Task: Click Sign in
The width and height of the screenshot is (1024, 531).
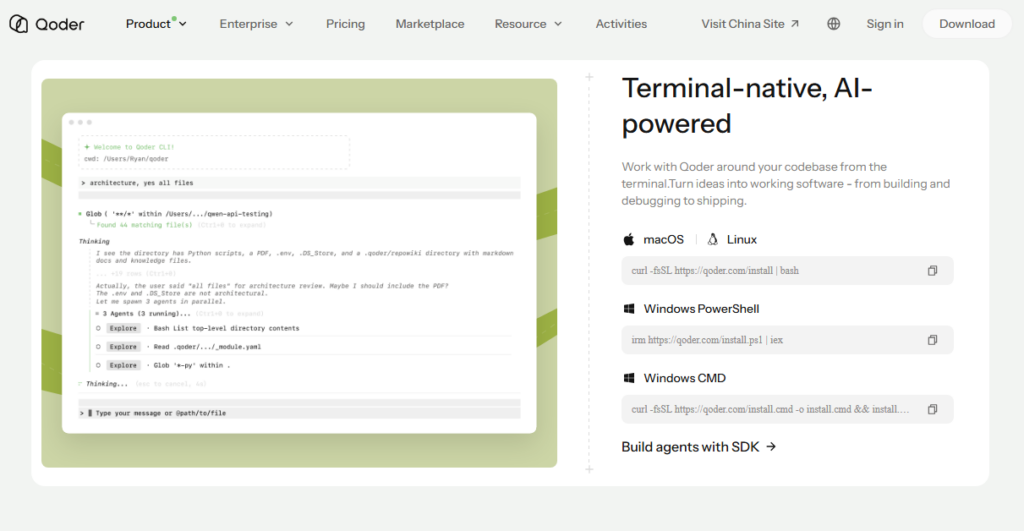Action: pos(885,24)
